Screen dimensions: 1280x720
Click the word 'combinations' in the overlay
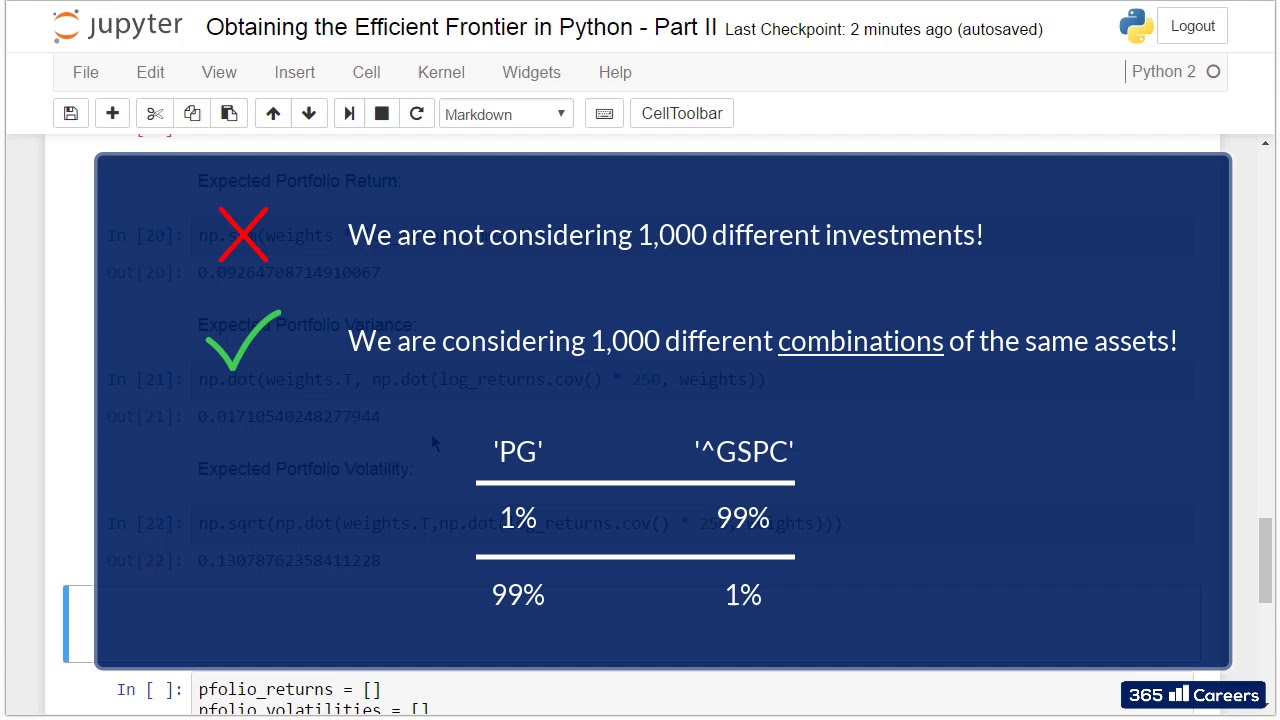coord(860,341)
